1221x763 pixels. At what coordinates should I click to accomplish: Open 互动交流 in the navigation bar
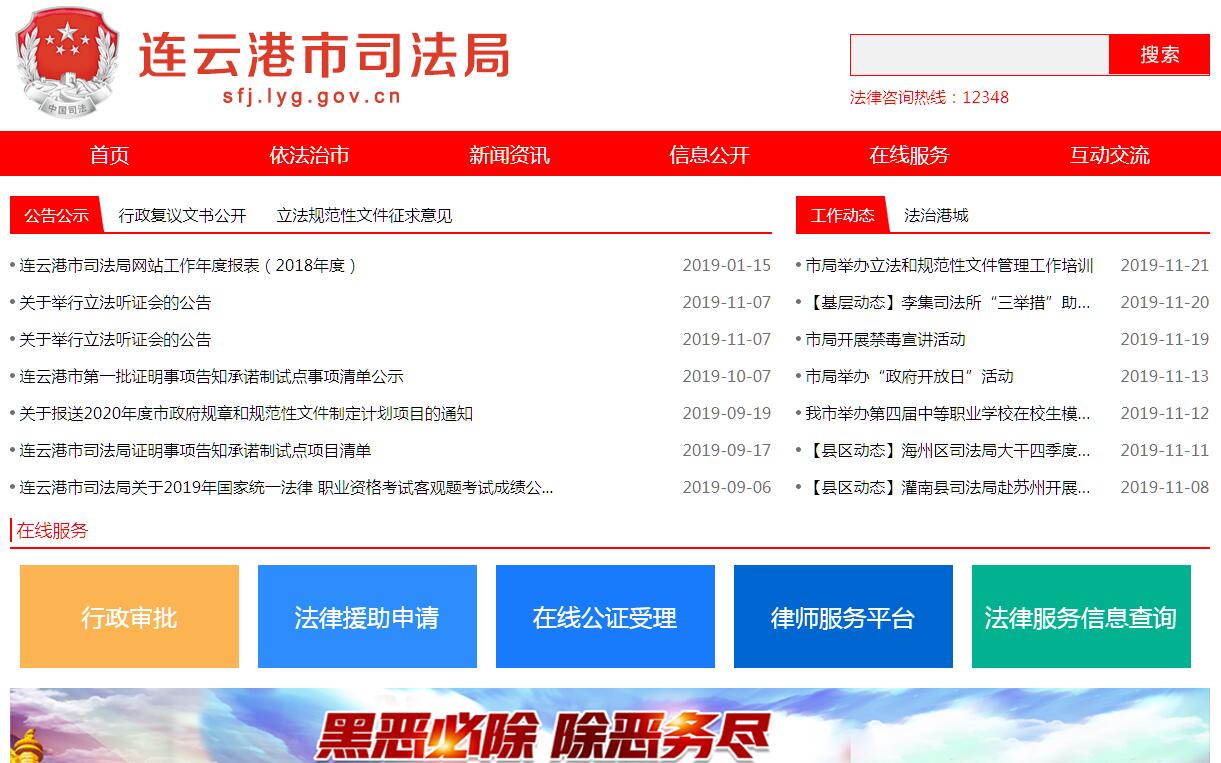point(1109,155)
